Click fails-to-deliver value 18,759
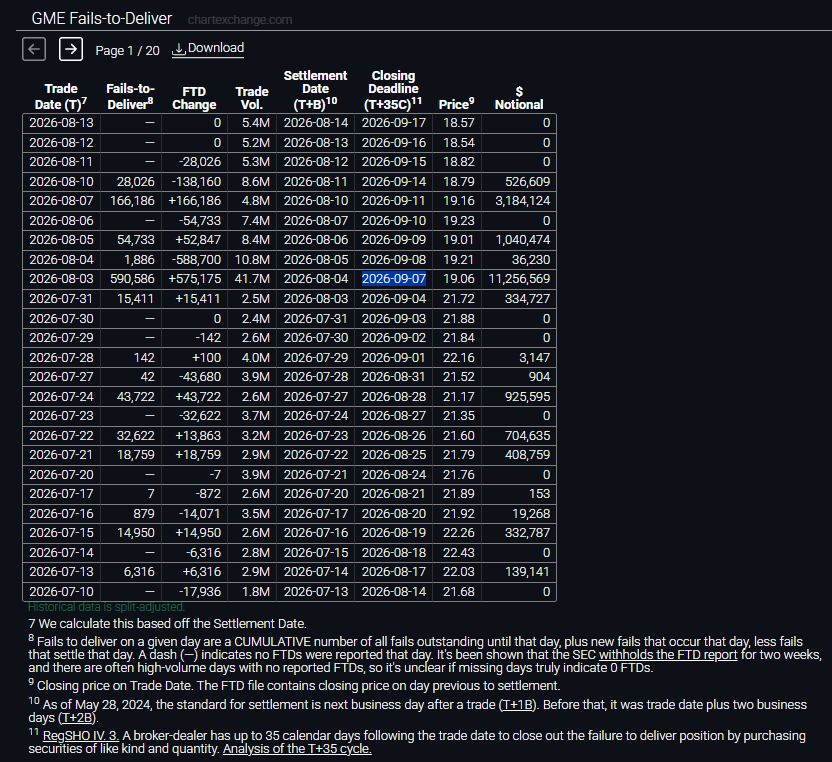Screen dimensions: 832x762 coord(135,455)
